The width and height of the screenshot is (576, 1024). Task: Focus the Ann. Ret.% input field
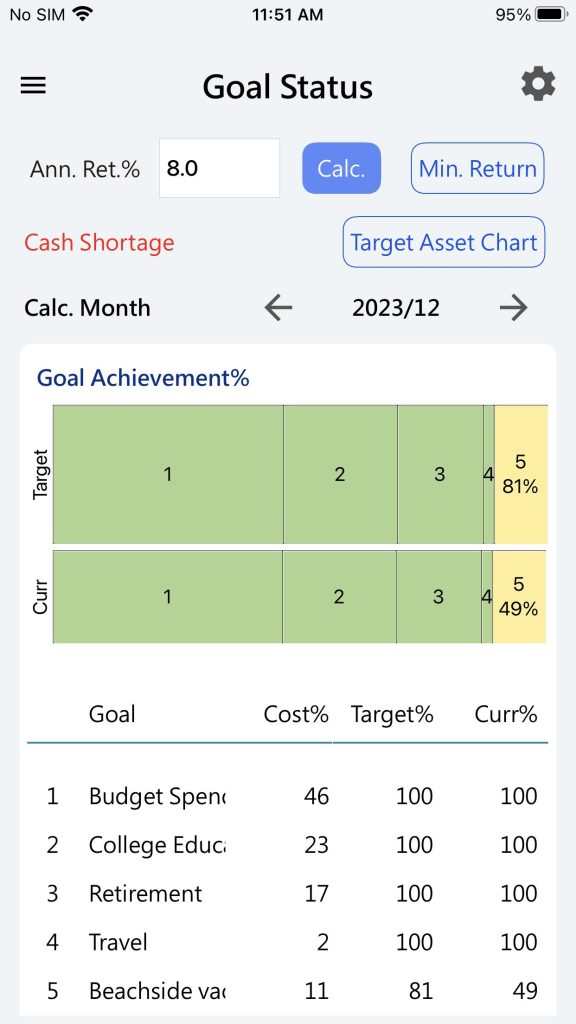(219, 168)
